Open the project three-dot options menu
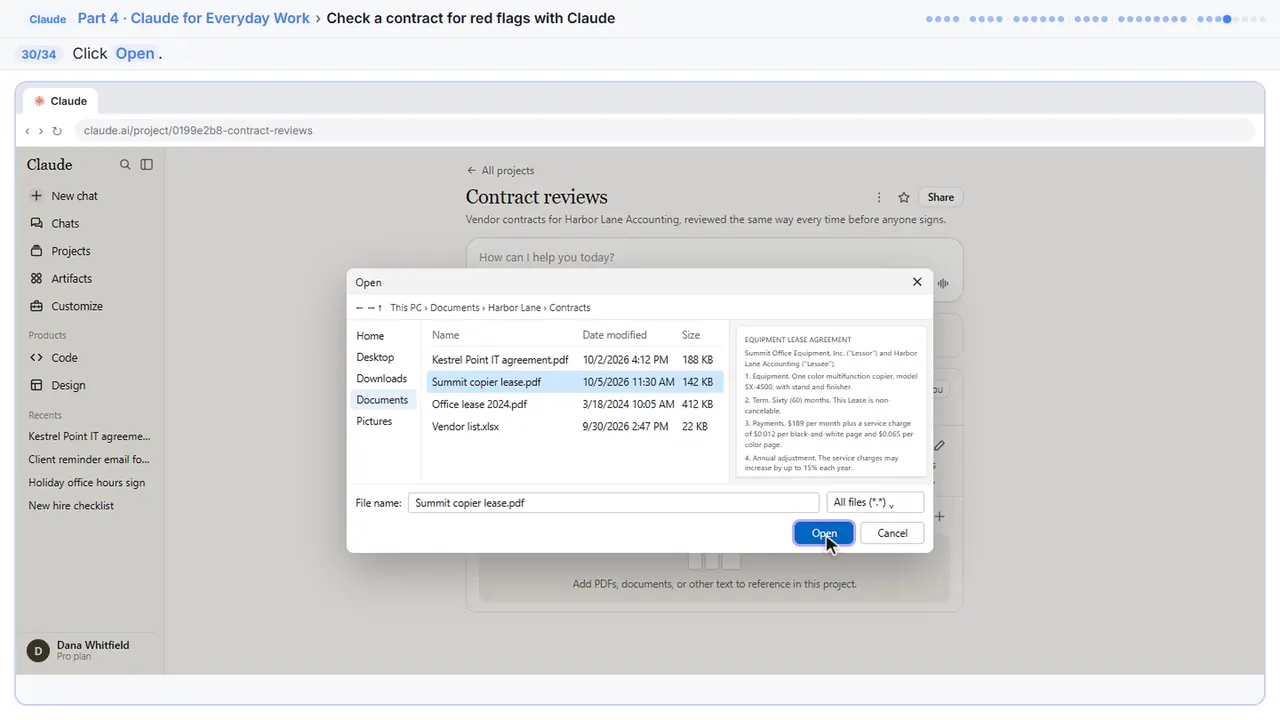This screenshot has width=1280, height=720. pyautogui.click(x=879, y=198)
